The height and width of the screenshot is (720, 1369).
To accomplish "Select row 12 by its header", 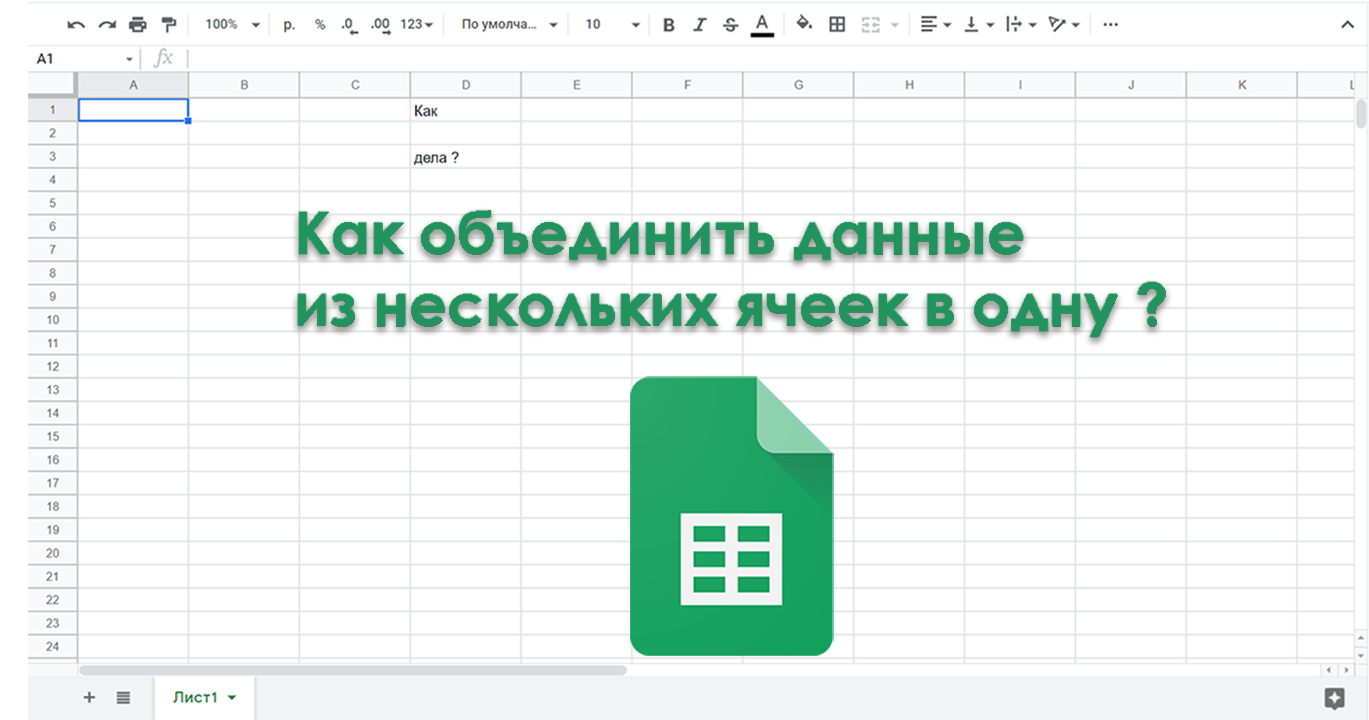I will pyautogui.click(x=53, y=367).
